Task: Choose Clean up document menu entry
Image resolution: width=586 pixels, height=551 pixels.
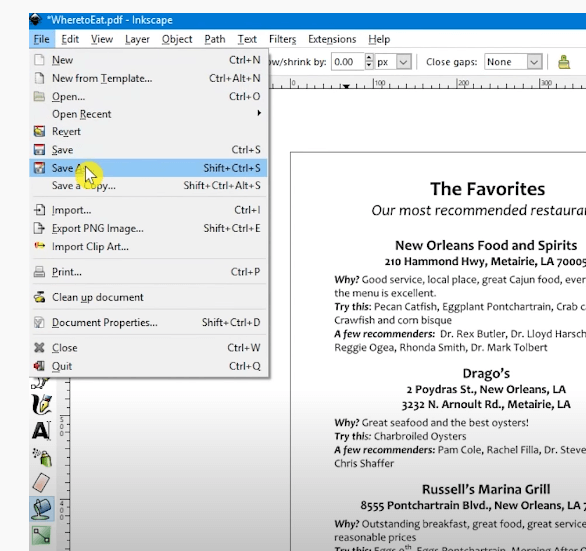Action: click(x=148, y=297)
